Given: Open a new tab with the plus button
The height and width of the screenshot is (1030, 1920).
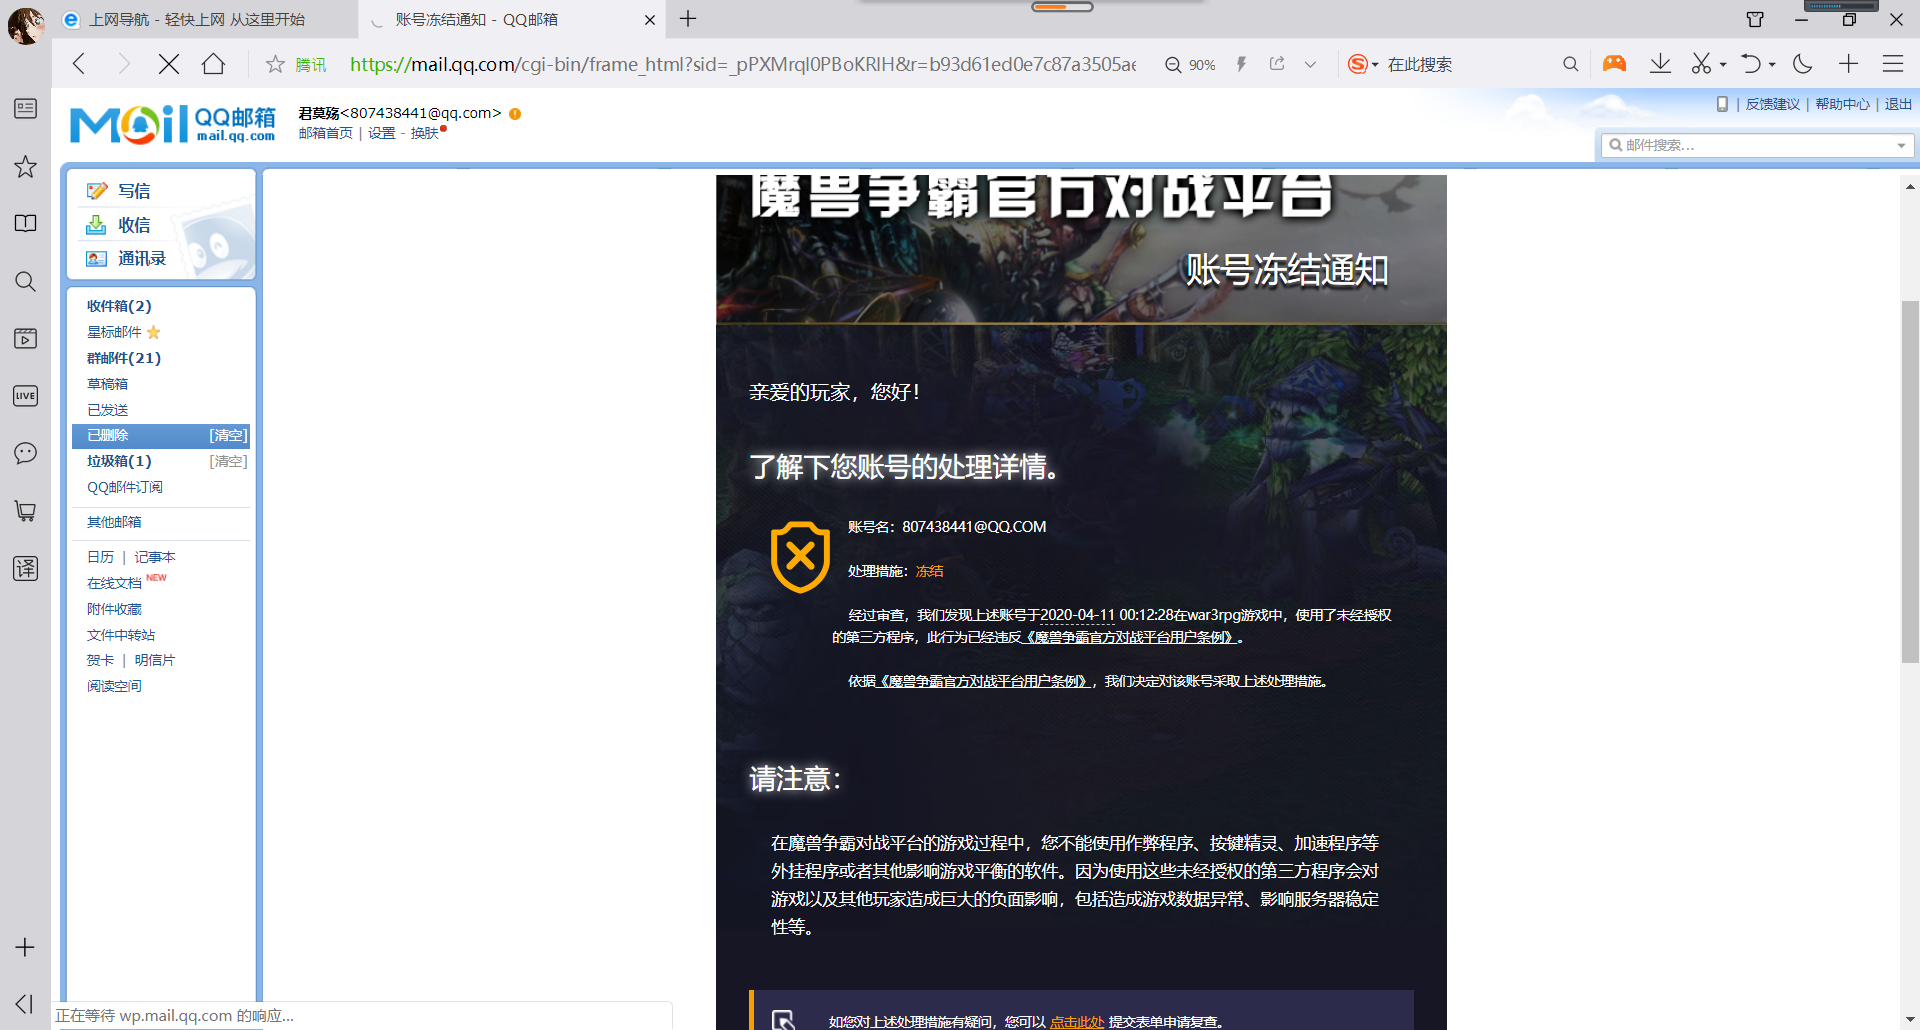Looking at the screenshot, I should pos(688,19).
